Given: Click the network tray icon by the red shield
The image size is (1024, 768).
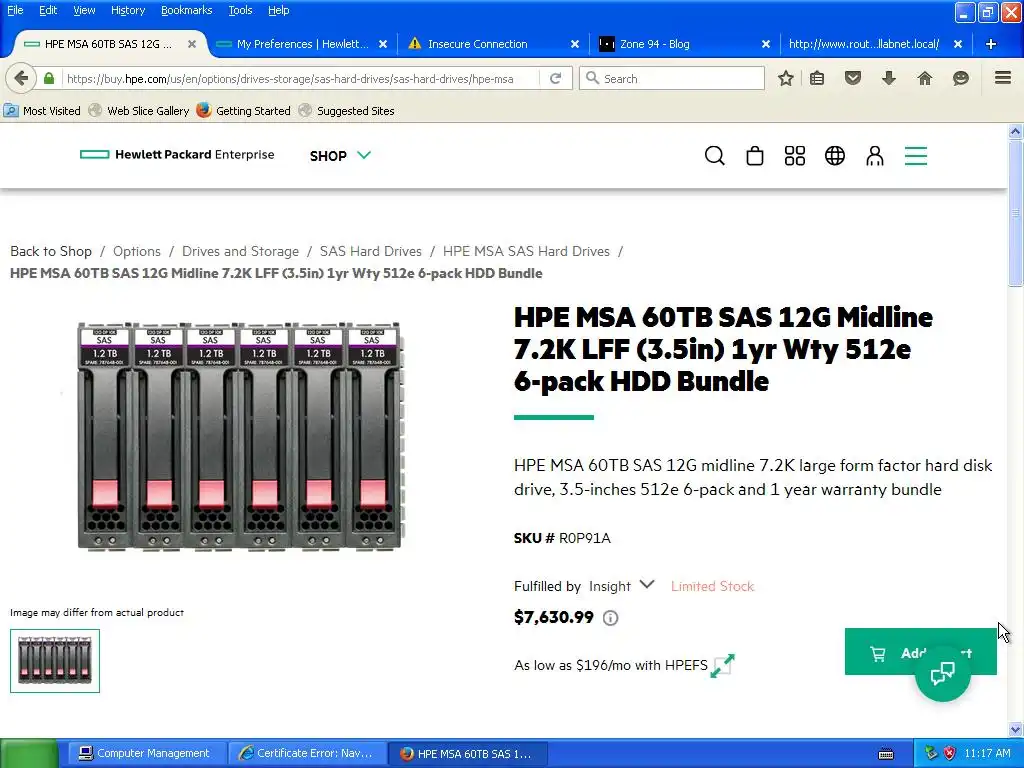Looking at the screenshot, I should (931, 753).
